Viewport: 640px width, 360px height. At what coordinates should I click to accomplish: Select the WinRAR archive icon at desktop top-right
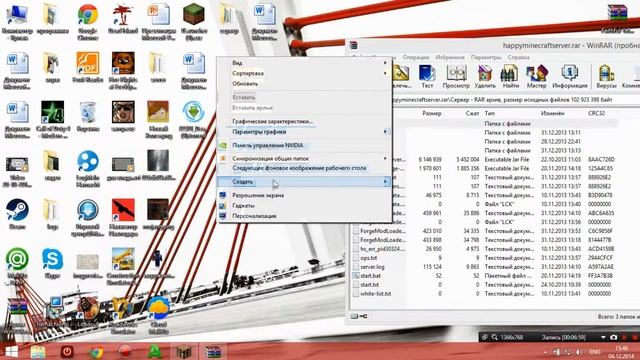[617, 18]
